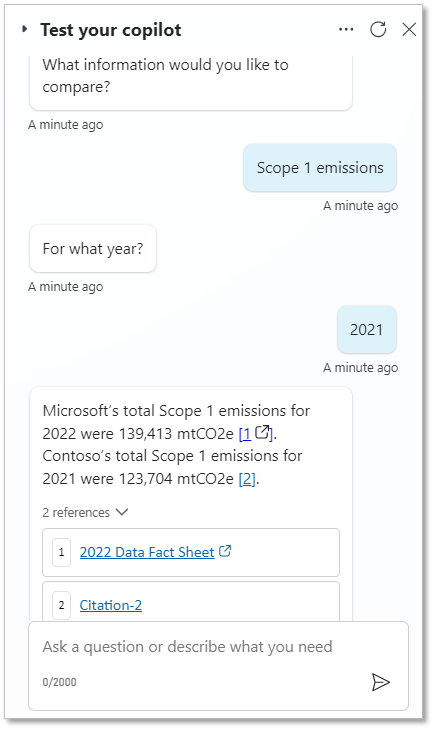
Task: Collapse the Test your copilot panel triangle
Action: pyautogui.click(x=25, y=29)
